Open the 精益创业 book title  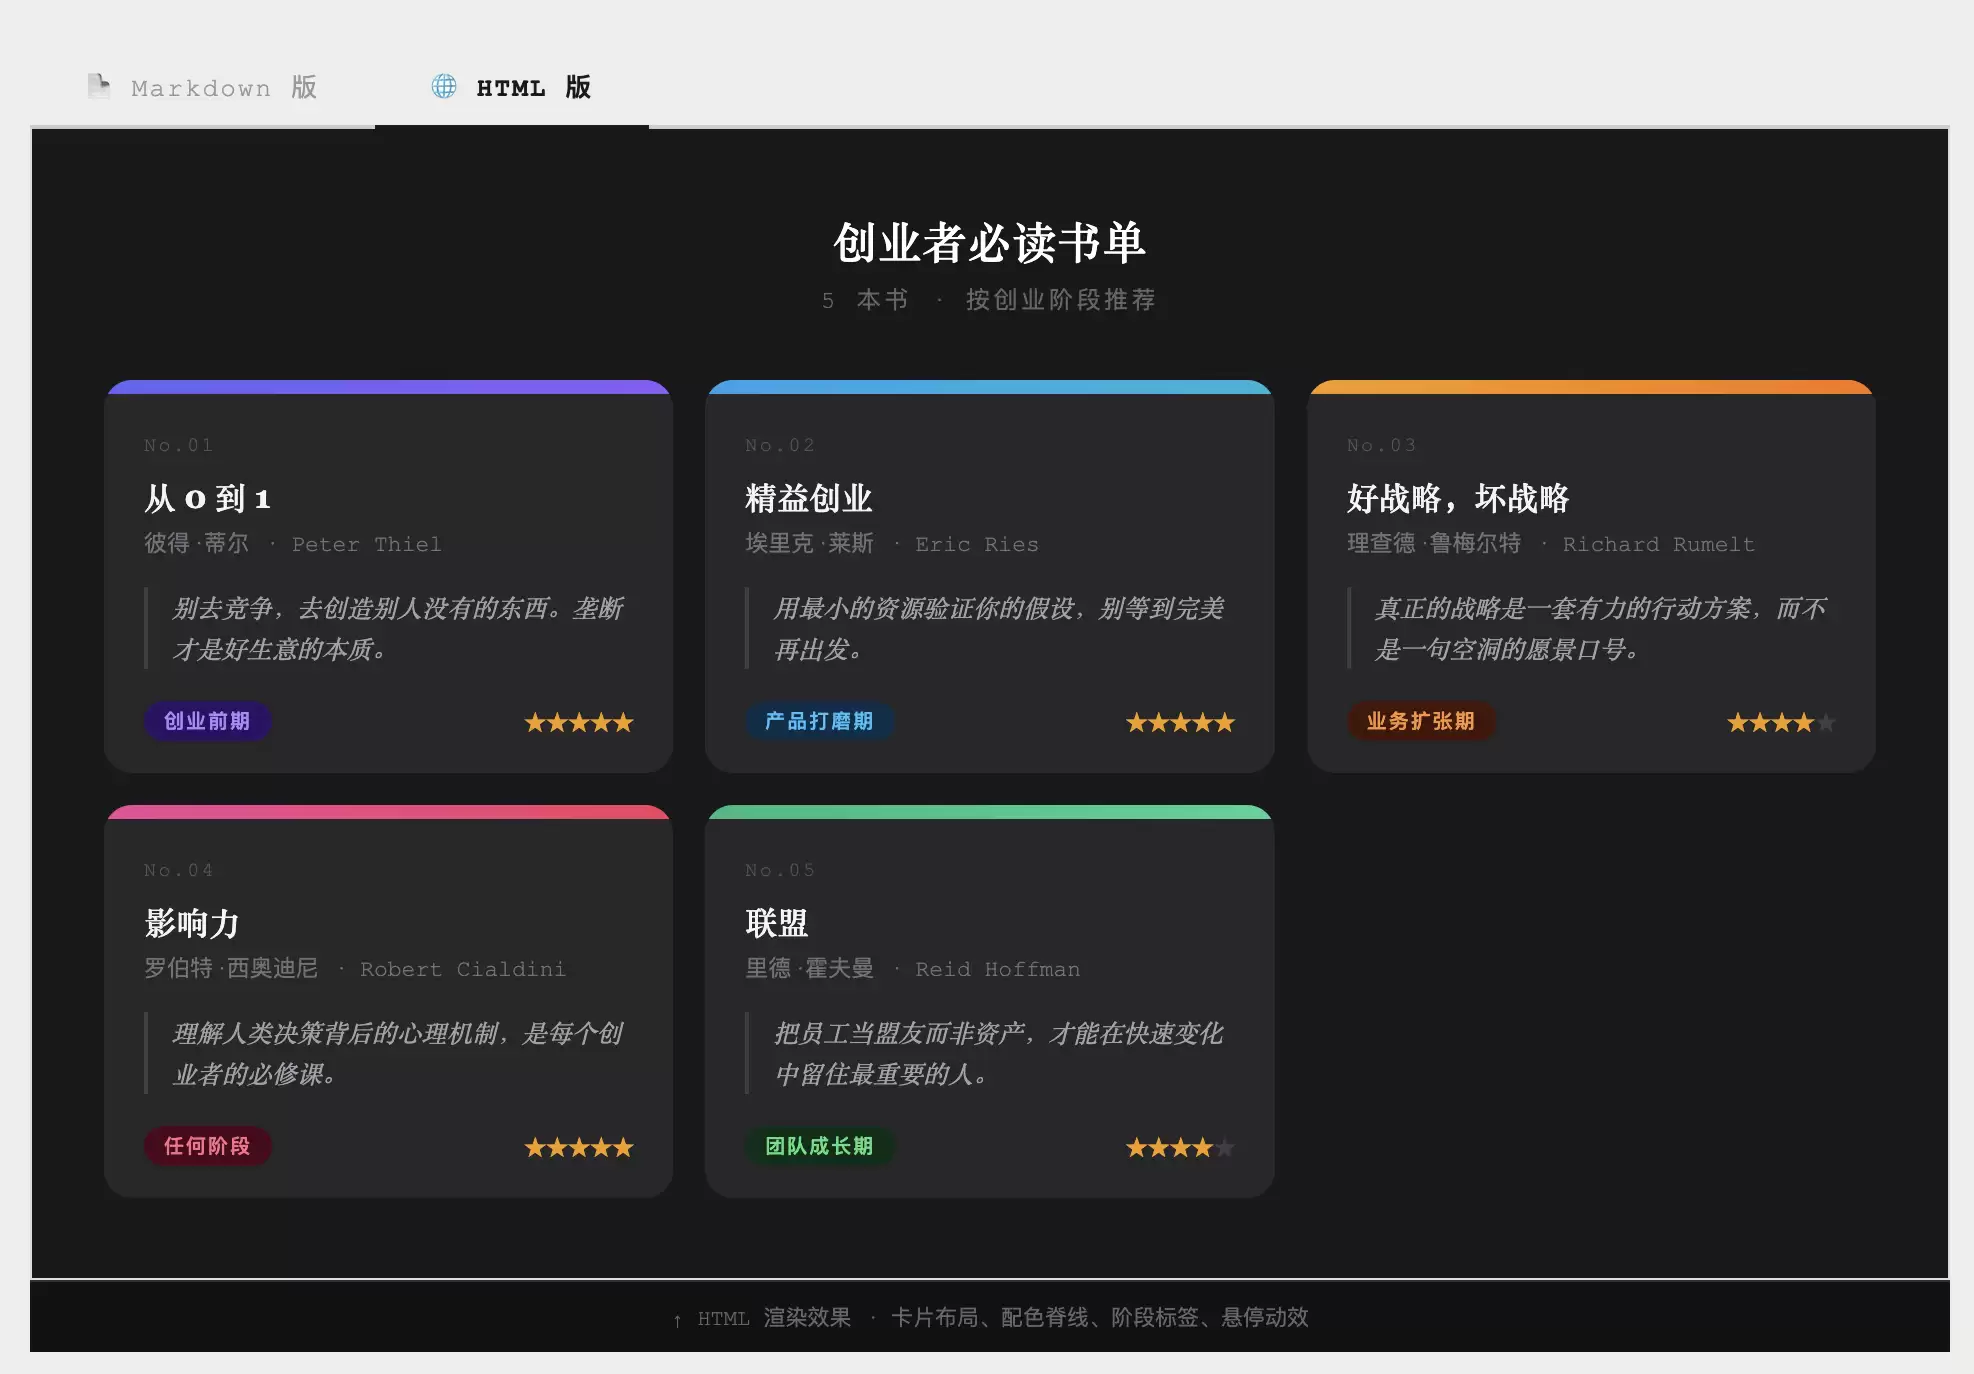(808, 498)
